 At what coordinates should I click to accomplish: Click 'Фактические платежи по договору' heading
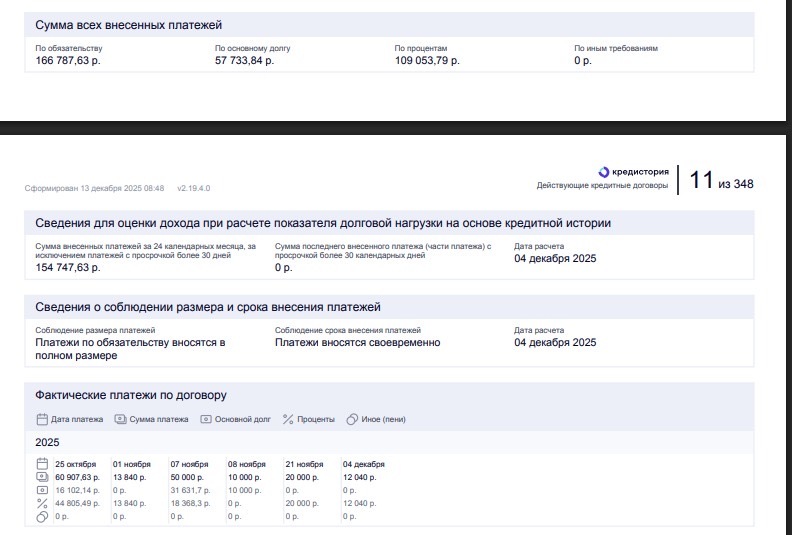[x=131, y=395]
